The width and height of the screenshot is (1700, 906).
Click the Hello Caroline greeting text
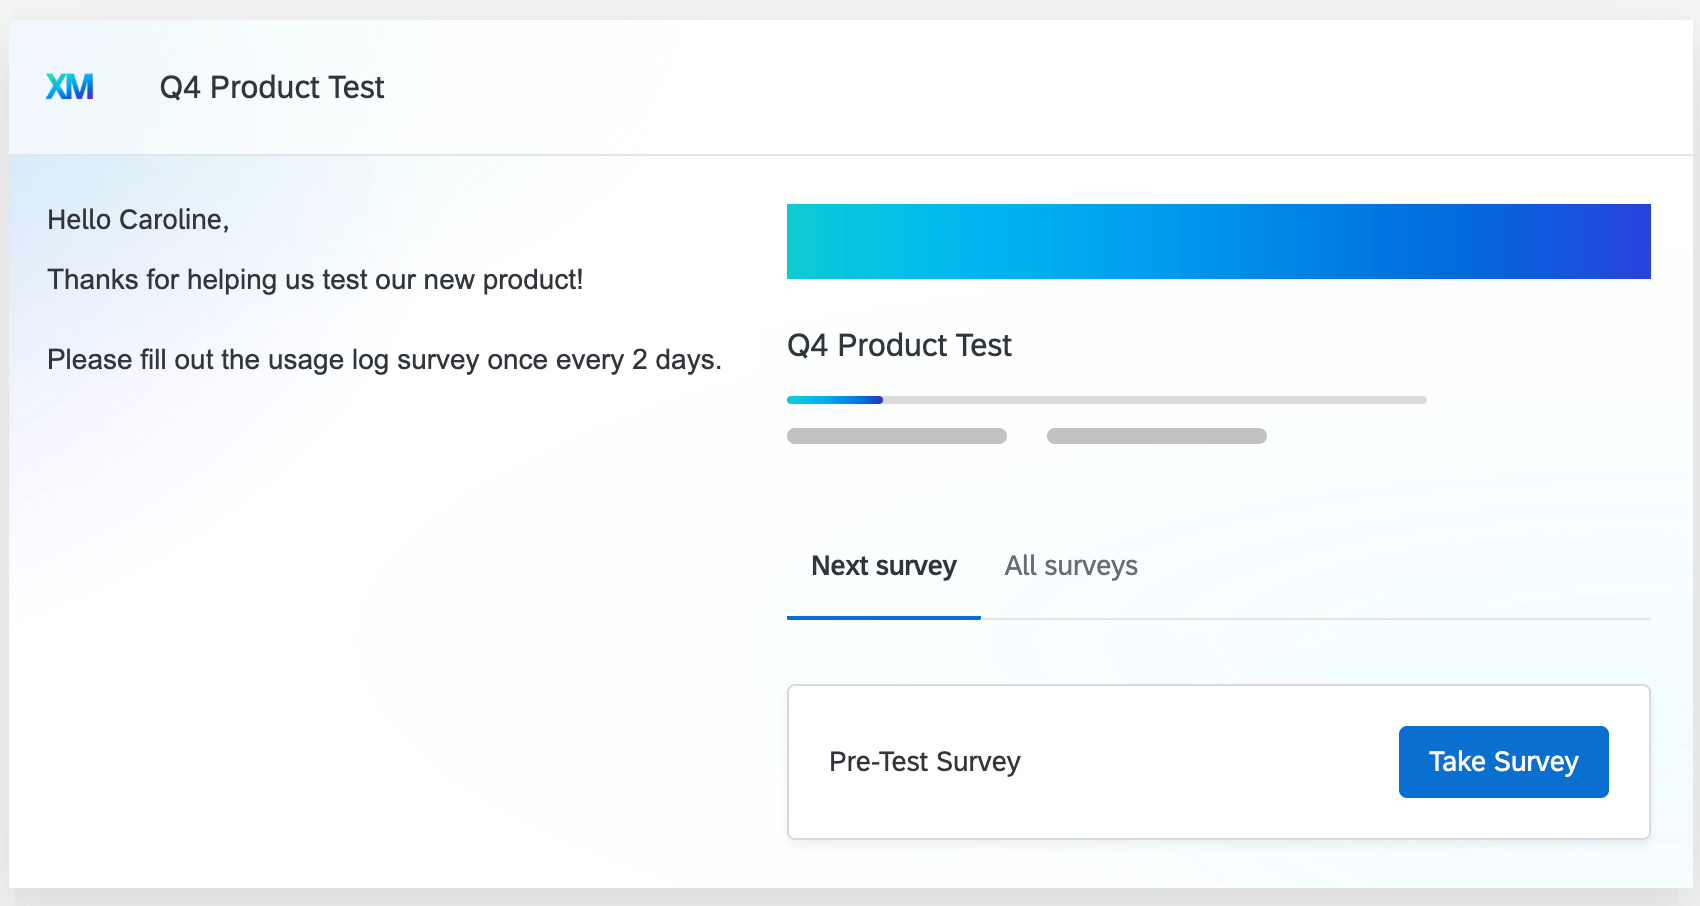[x=137, y=219]
